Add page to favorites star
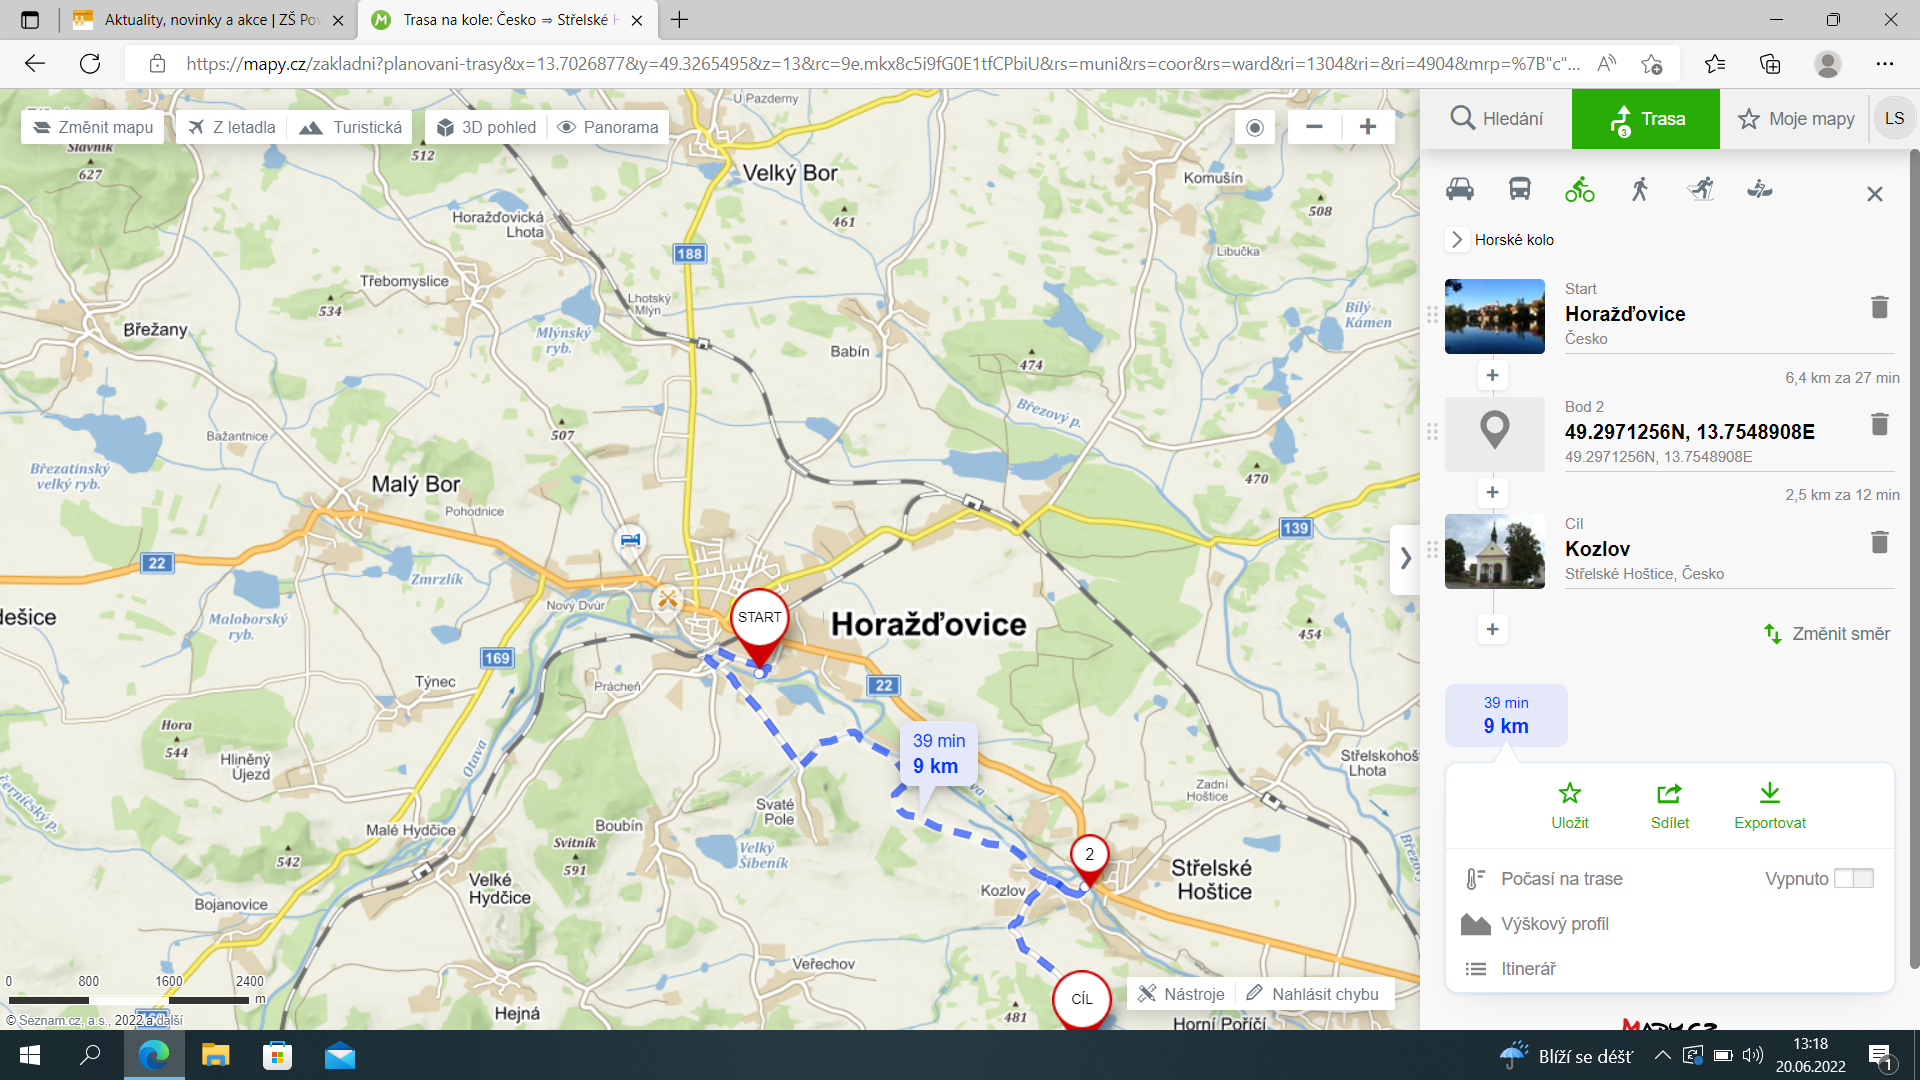1920x1080 pixels. tap(1652, 64)
